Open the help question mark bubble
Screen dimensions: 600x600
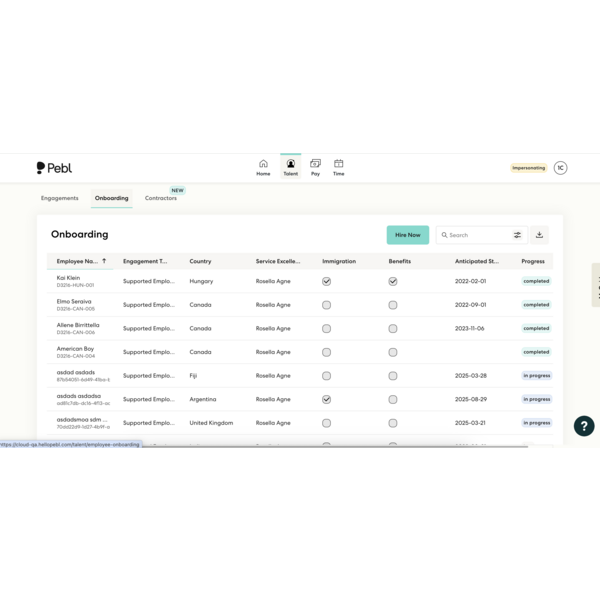pyautogui.click(x=584, y=426)
